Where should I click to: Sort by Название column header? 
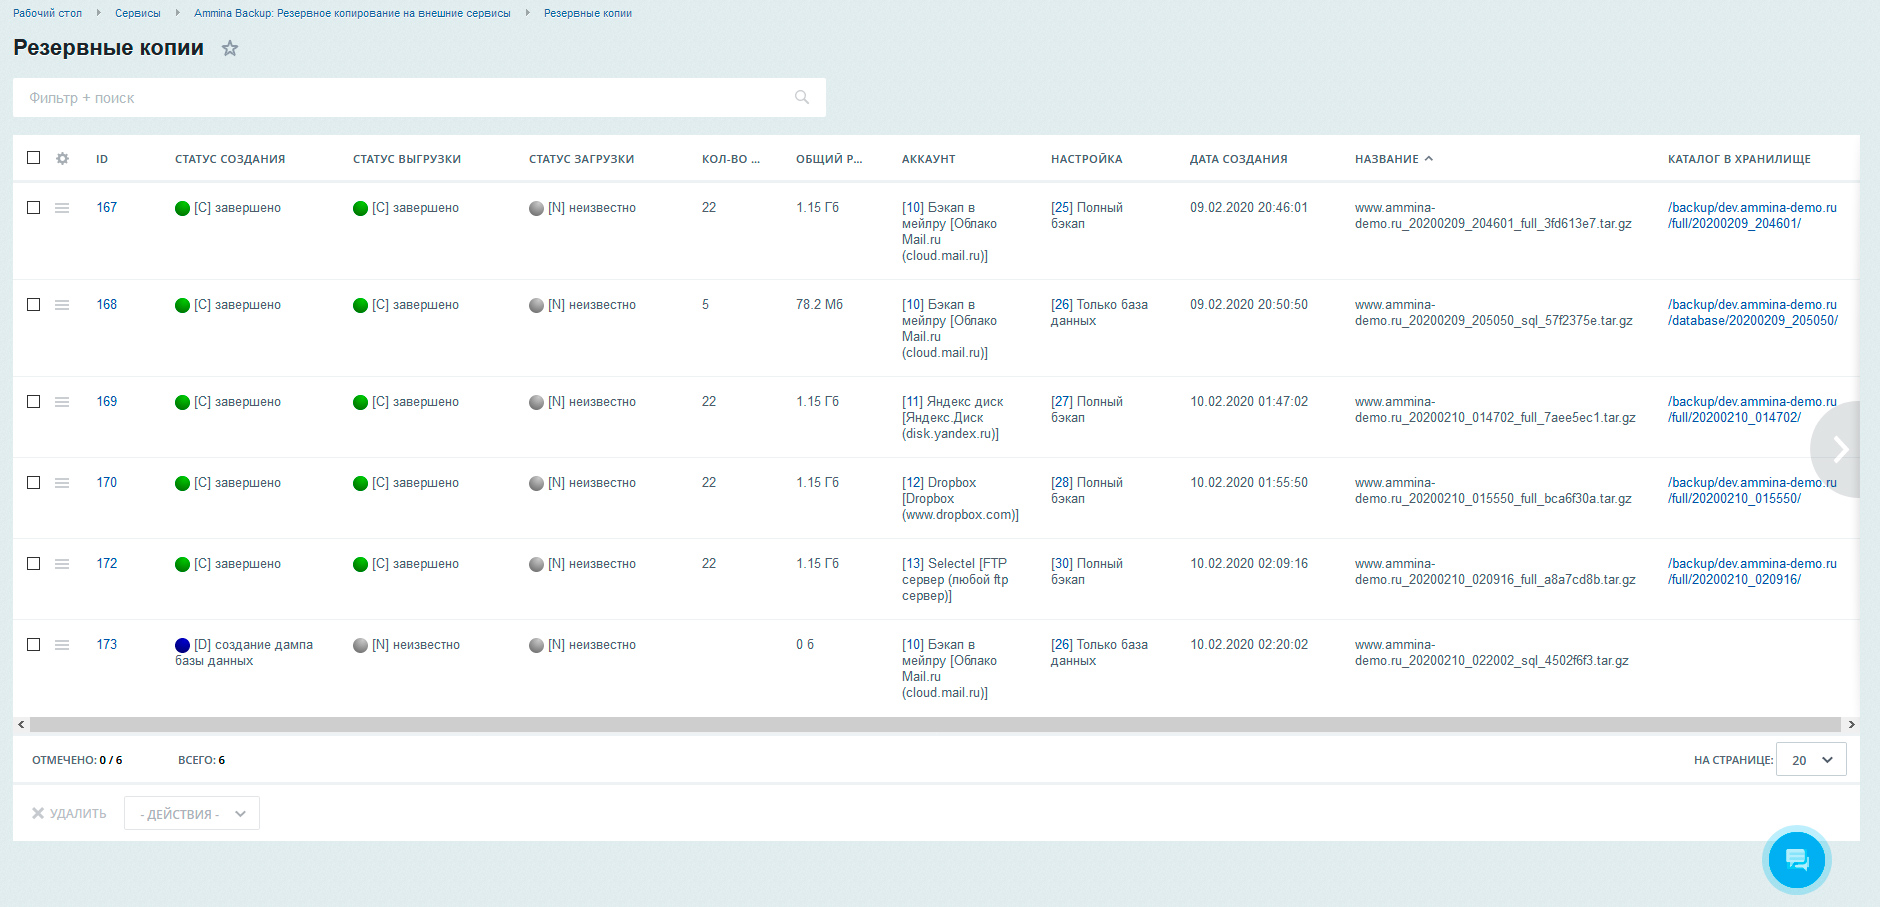pyautogui.click(x=1393, y=159)
